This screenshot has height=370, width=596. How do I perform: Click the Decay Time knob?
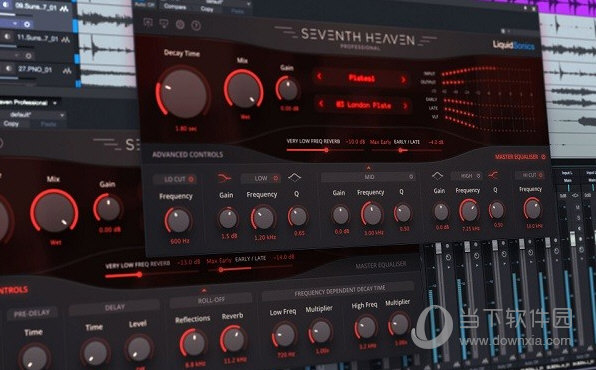point(183,93)
